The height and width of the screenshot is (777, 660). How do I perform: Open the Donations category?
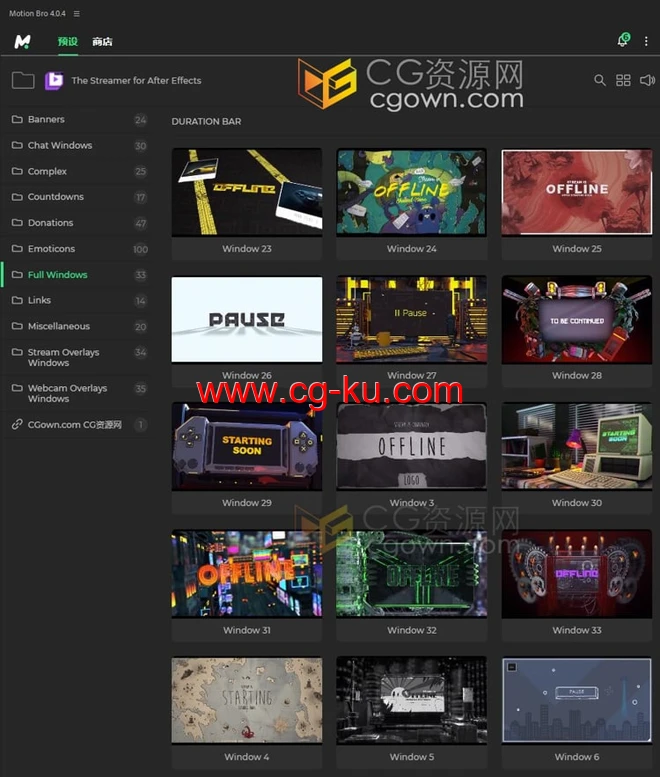[77, 222]
